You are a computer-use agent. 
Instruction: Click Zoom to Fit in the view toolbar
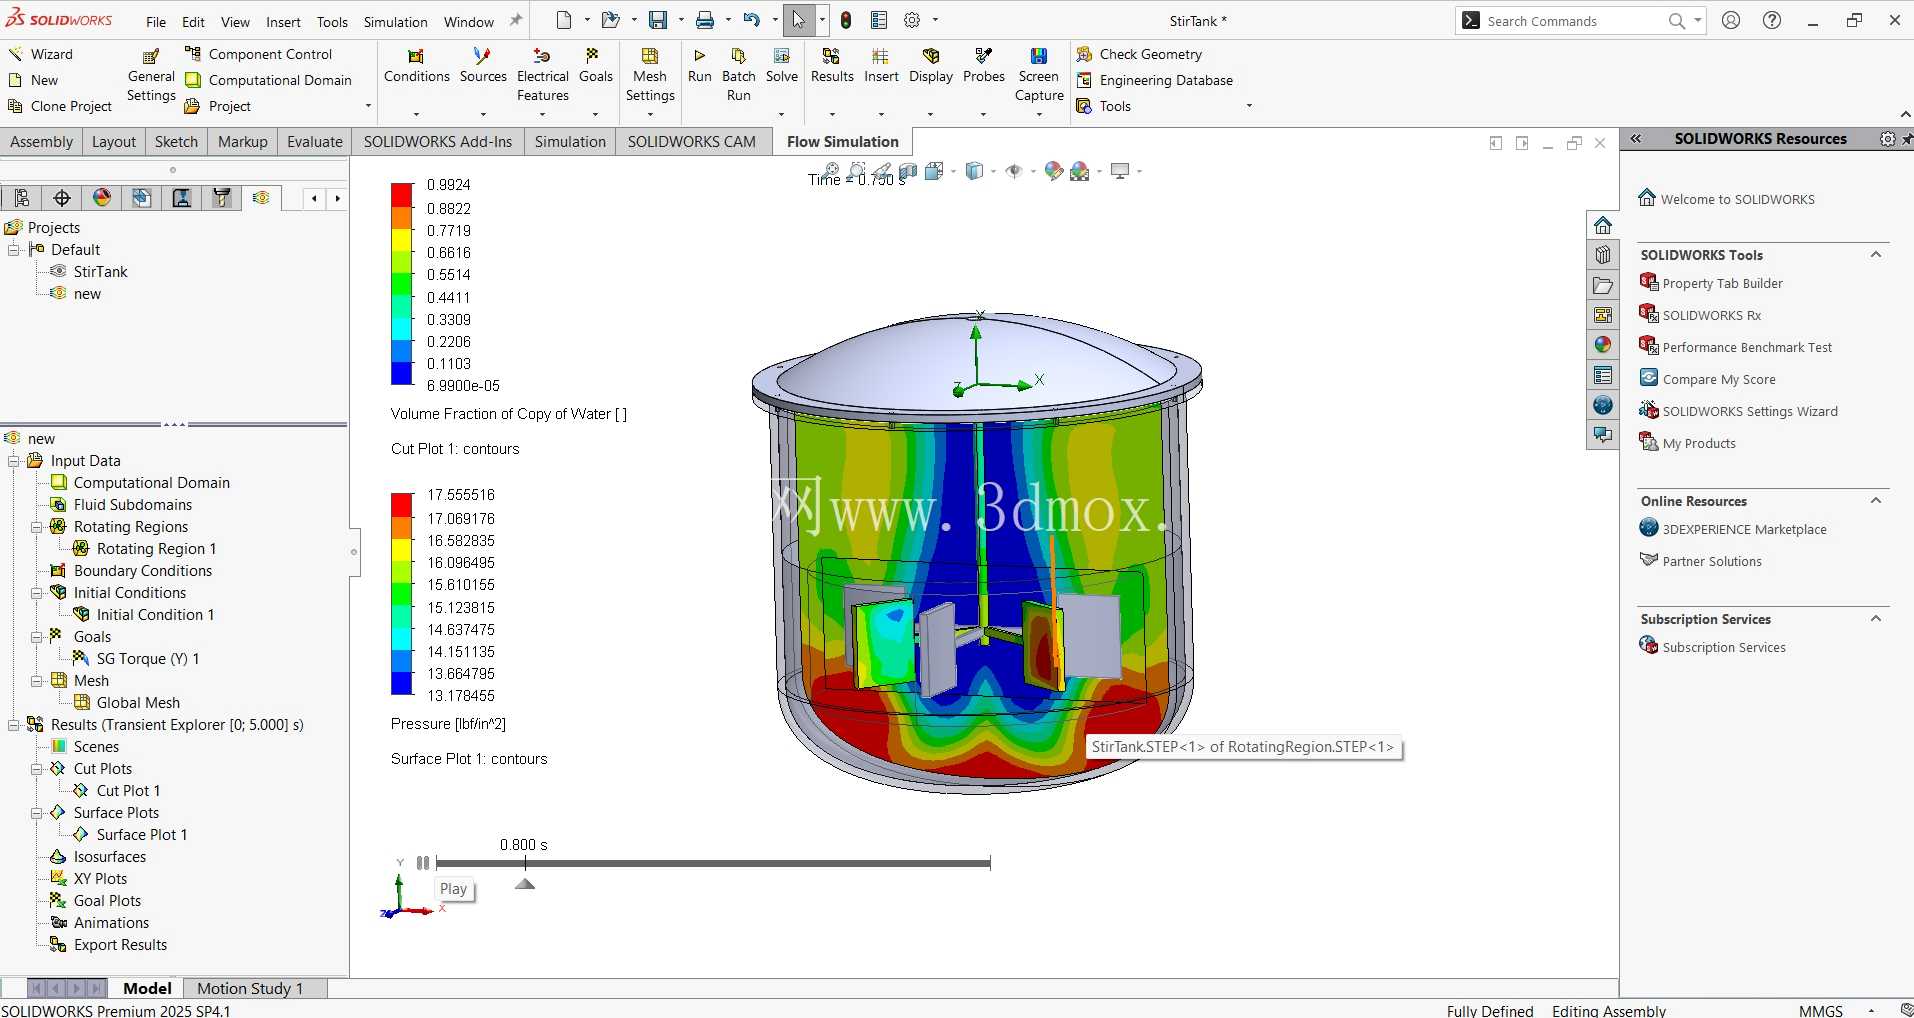tap(831, 171)
